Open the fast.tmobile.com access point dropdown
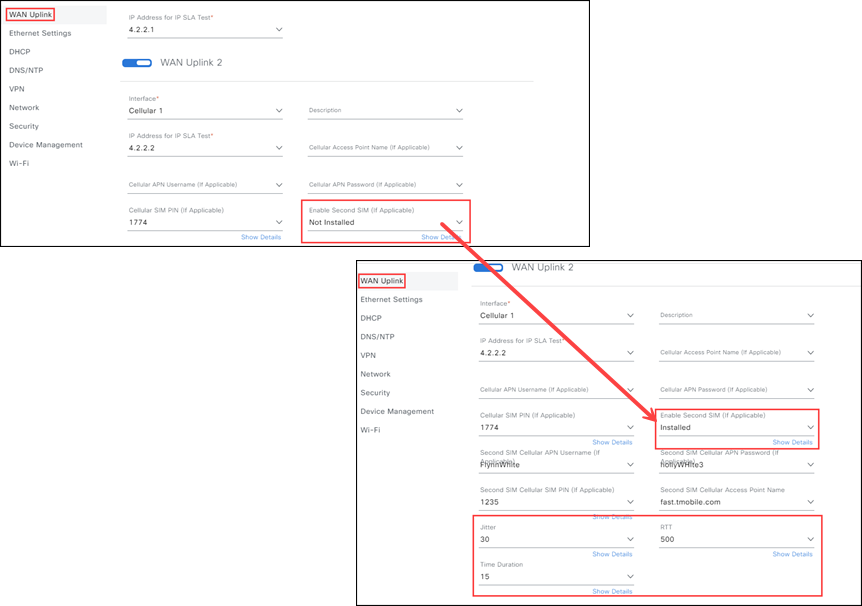 pos(810,502)
